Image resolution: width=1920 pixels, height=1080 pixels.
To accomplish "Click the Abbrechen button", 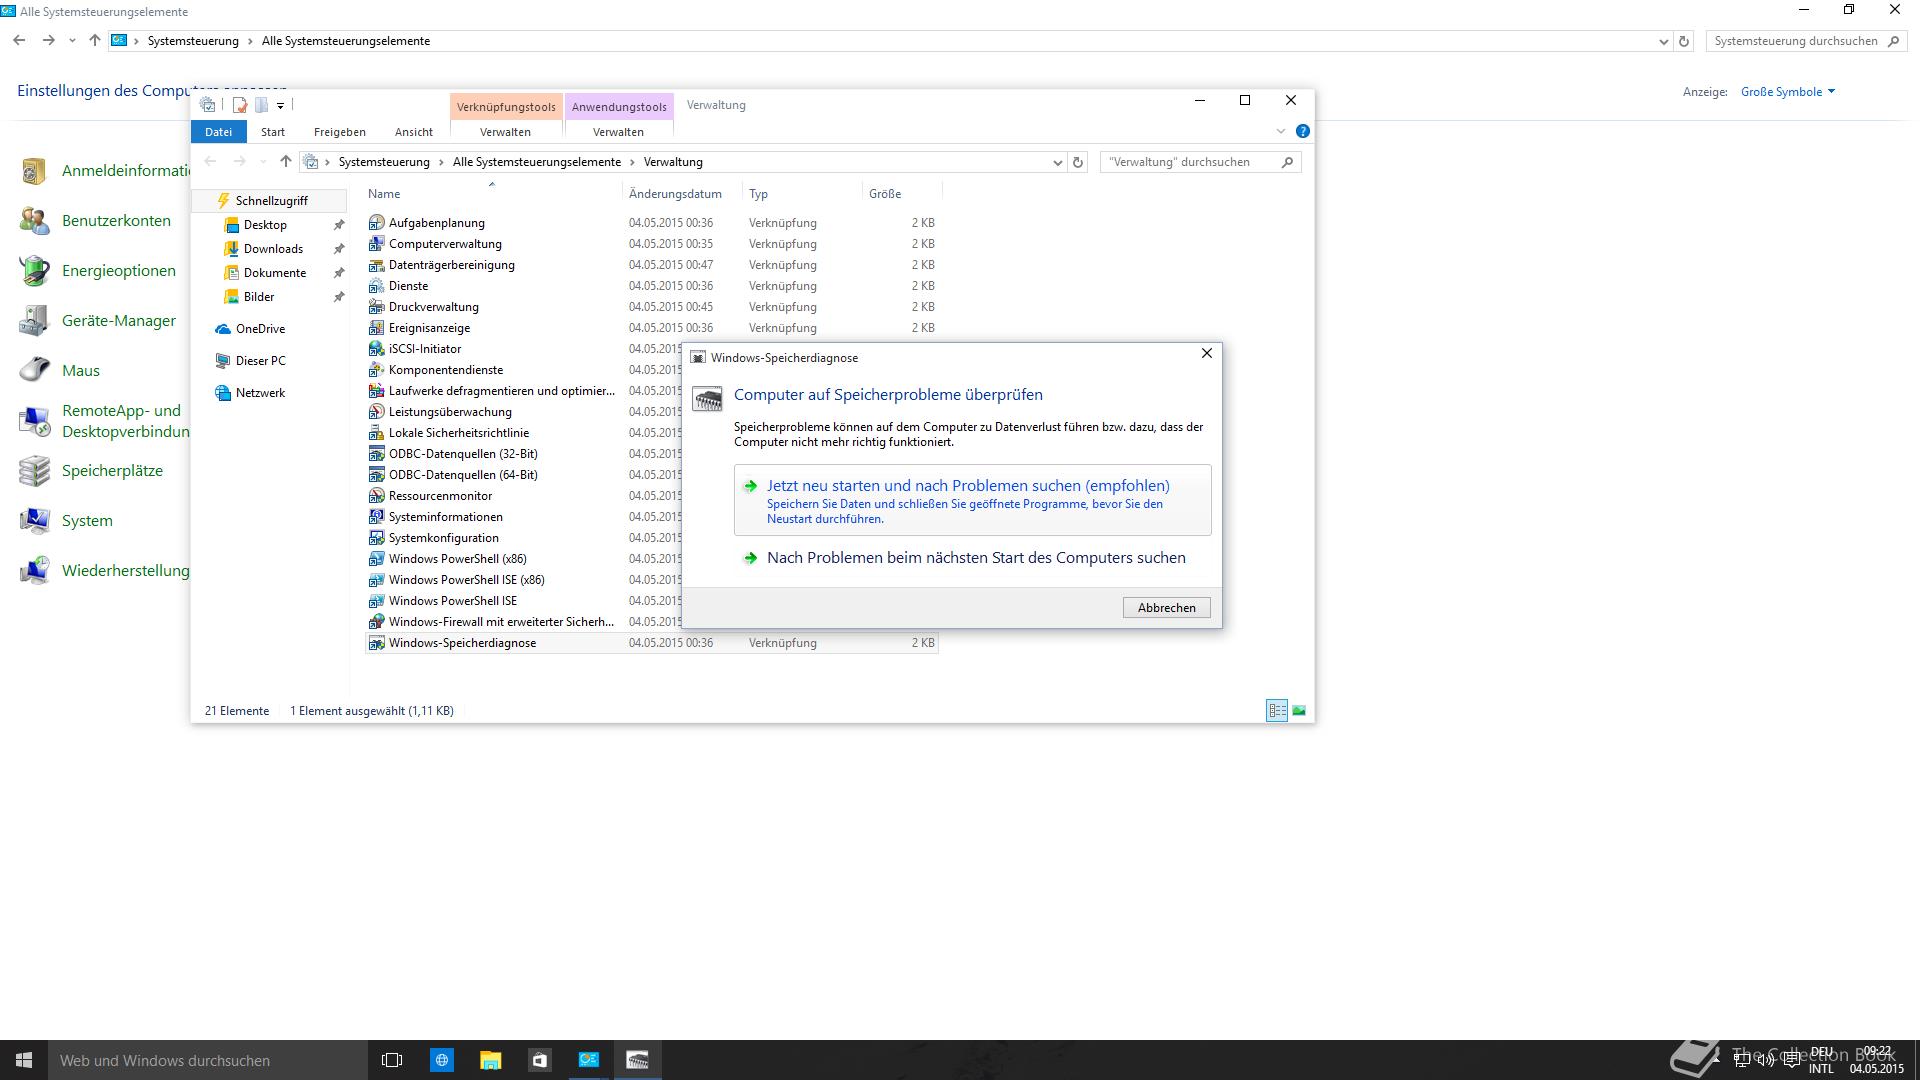I will [x=1166, y=608].
